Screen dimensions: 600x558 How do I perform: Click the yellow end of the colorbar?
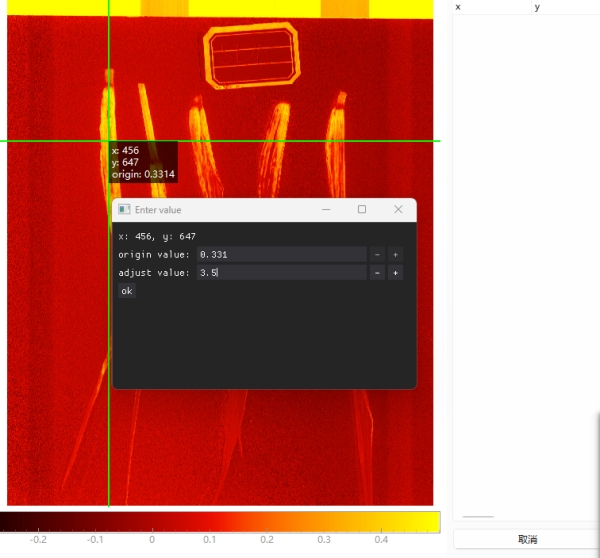tap(430, 521)
